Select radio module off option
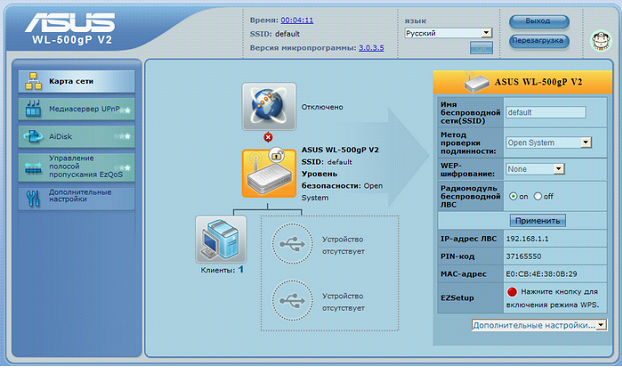 click(538, 196)
